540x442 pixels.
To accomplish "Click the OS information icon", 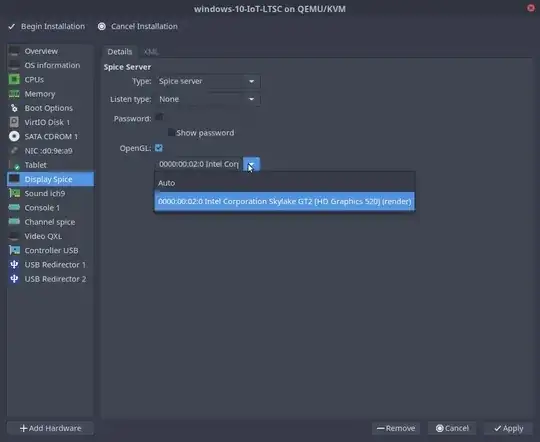I will pyautogui.click(x=14, y=65).
